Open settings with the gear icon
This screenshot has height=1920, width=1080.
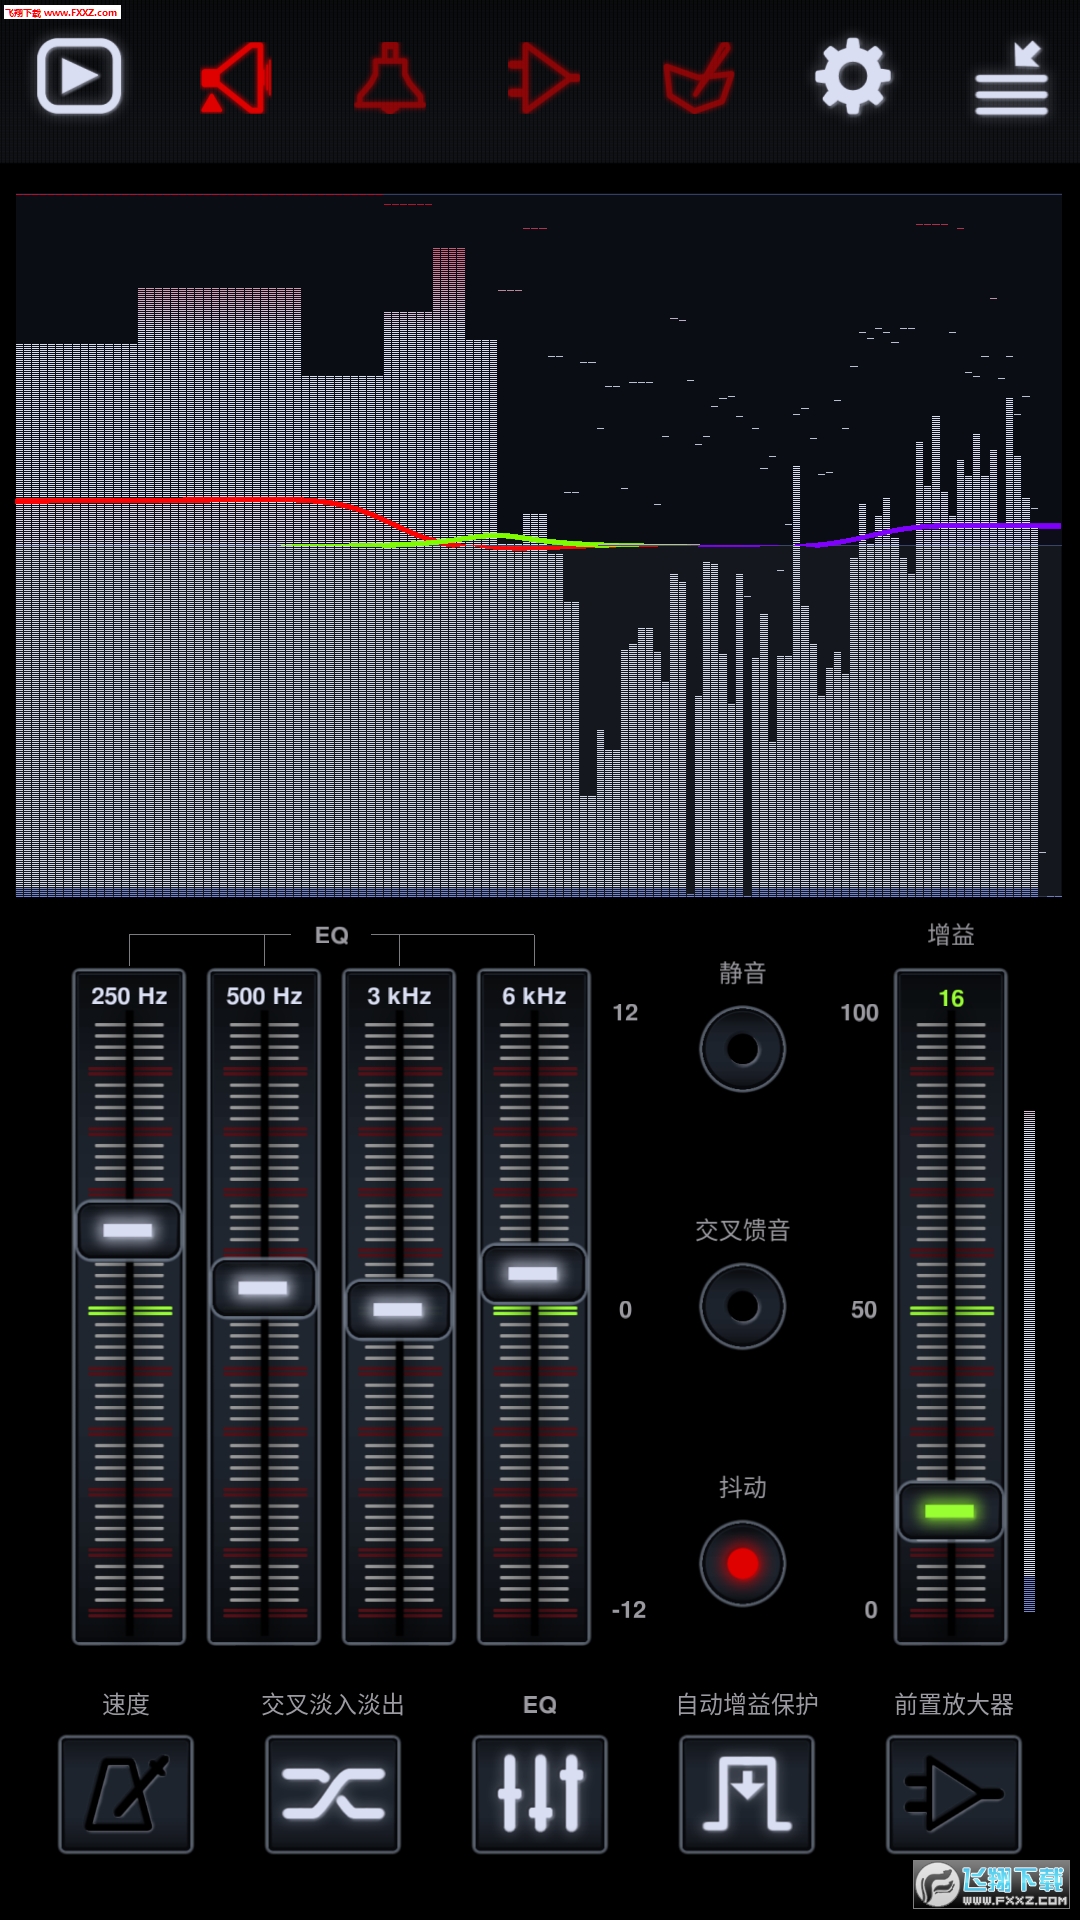pyautogui.click(x=852, y=76)
